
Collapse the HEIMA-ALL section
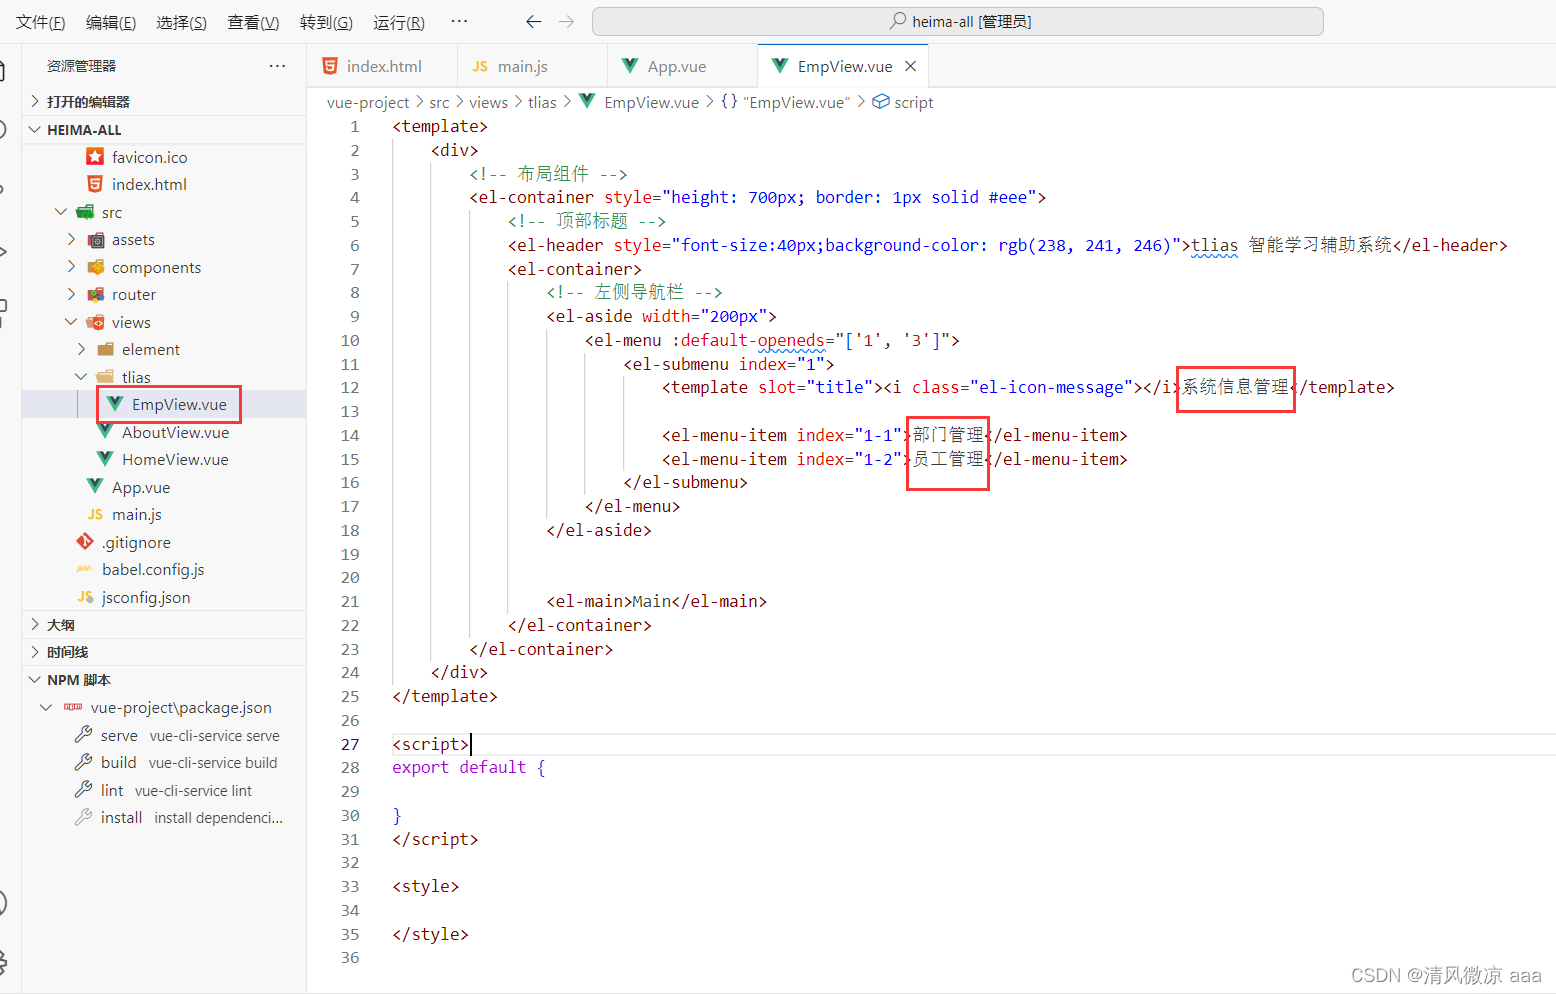point(164,130)
